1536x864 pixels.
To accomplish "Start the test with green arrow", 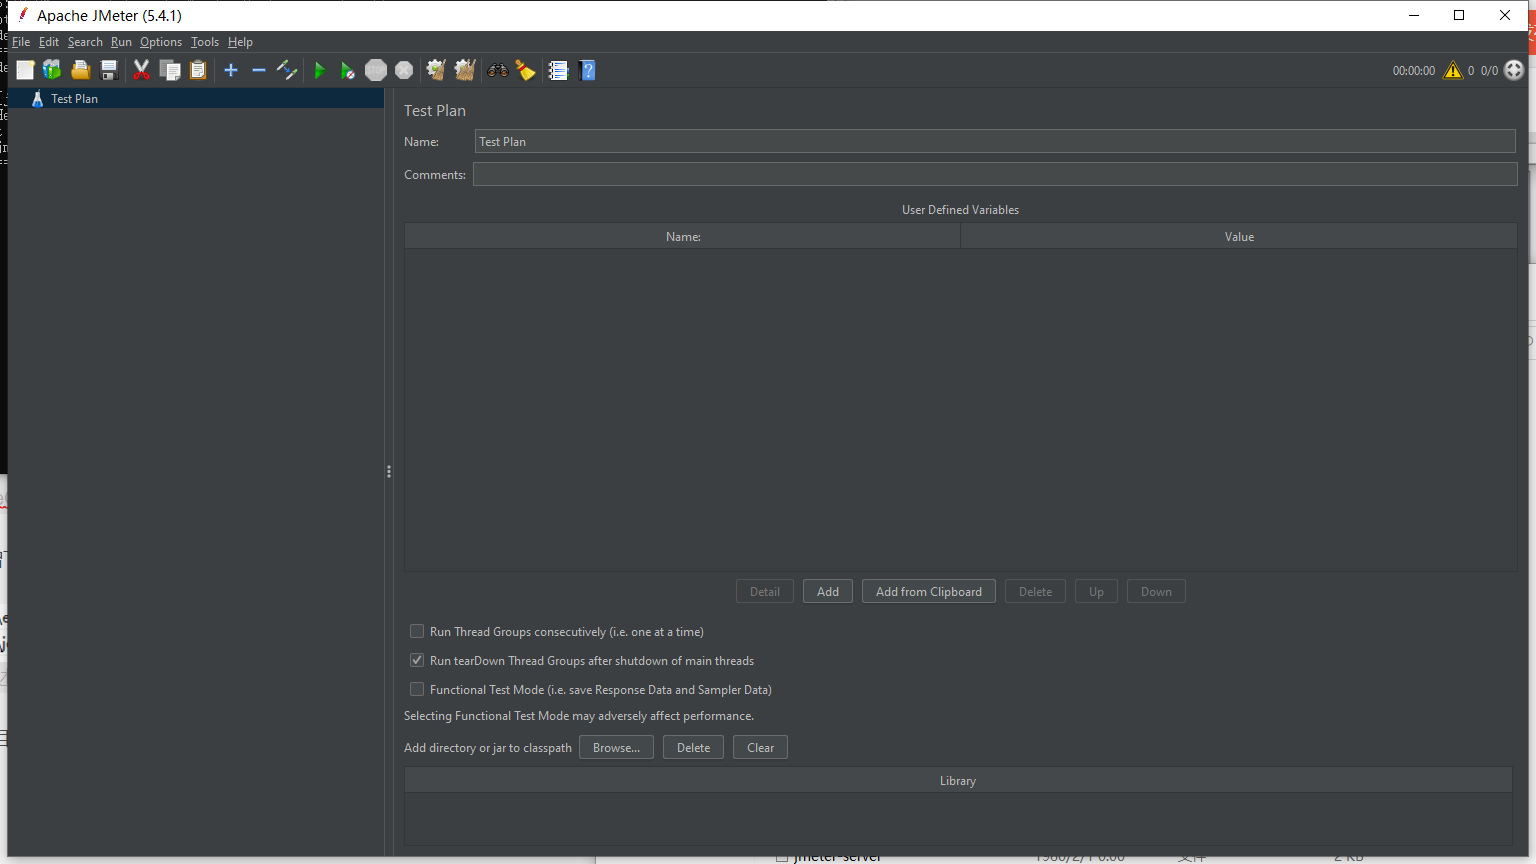I will pyautogui.click(x=320, y=70).
